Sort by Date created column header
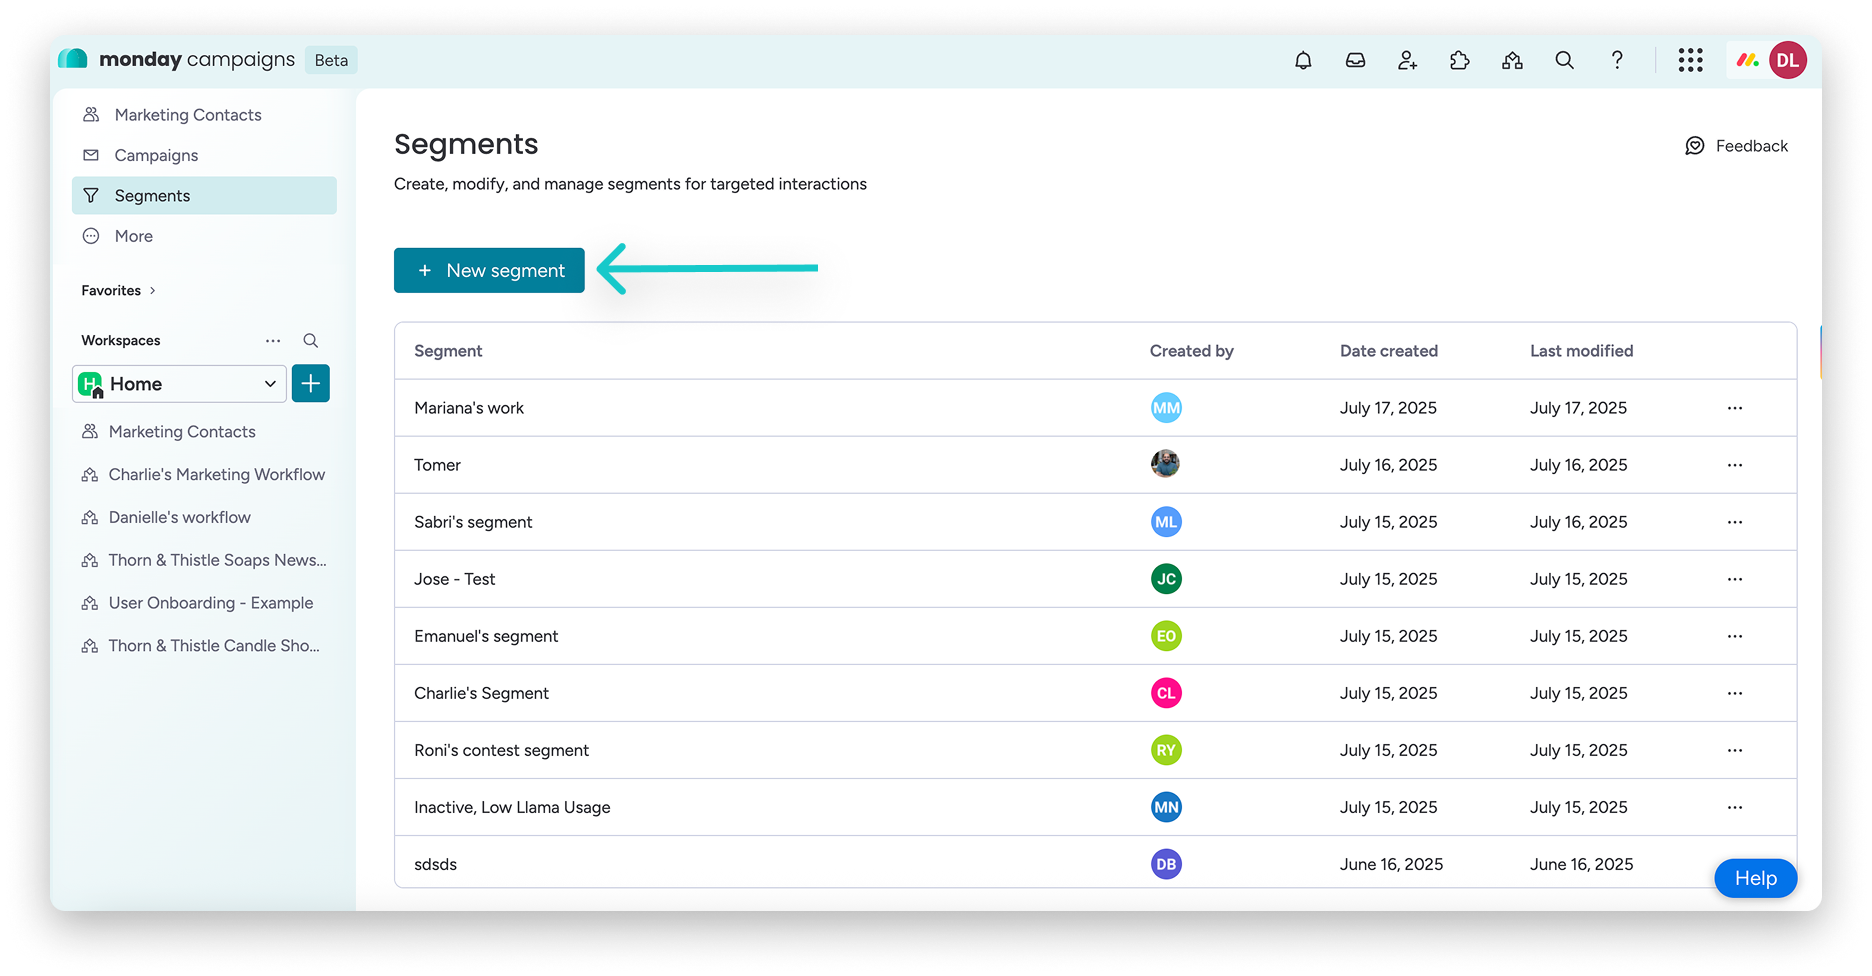The height and width of the screenshot is (976, 1872). pos(1389,351)
